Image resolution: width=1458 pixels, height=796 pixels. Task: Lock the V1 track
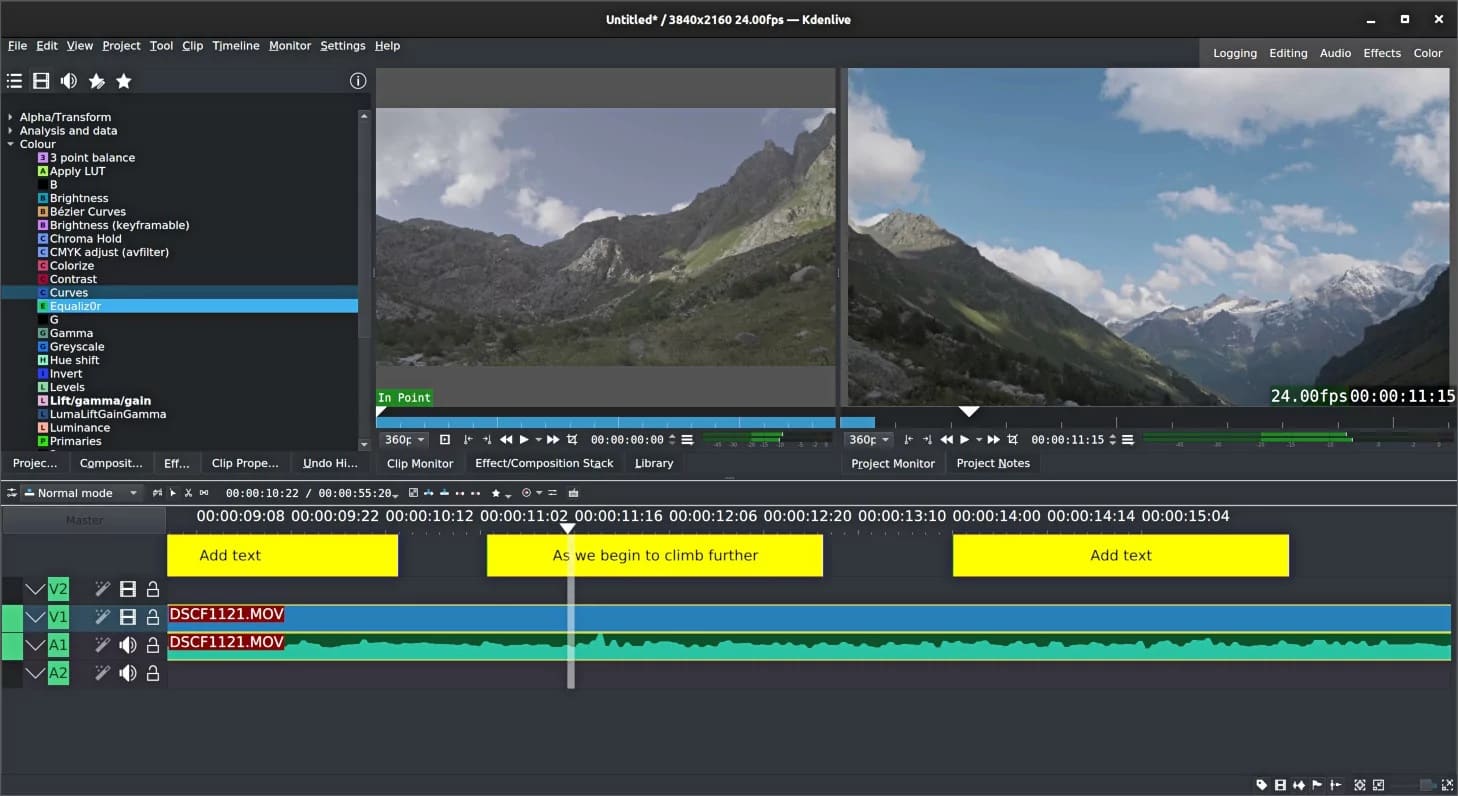[x=153, y=618]
